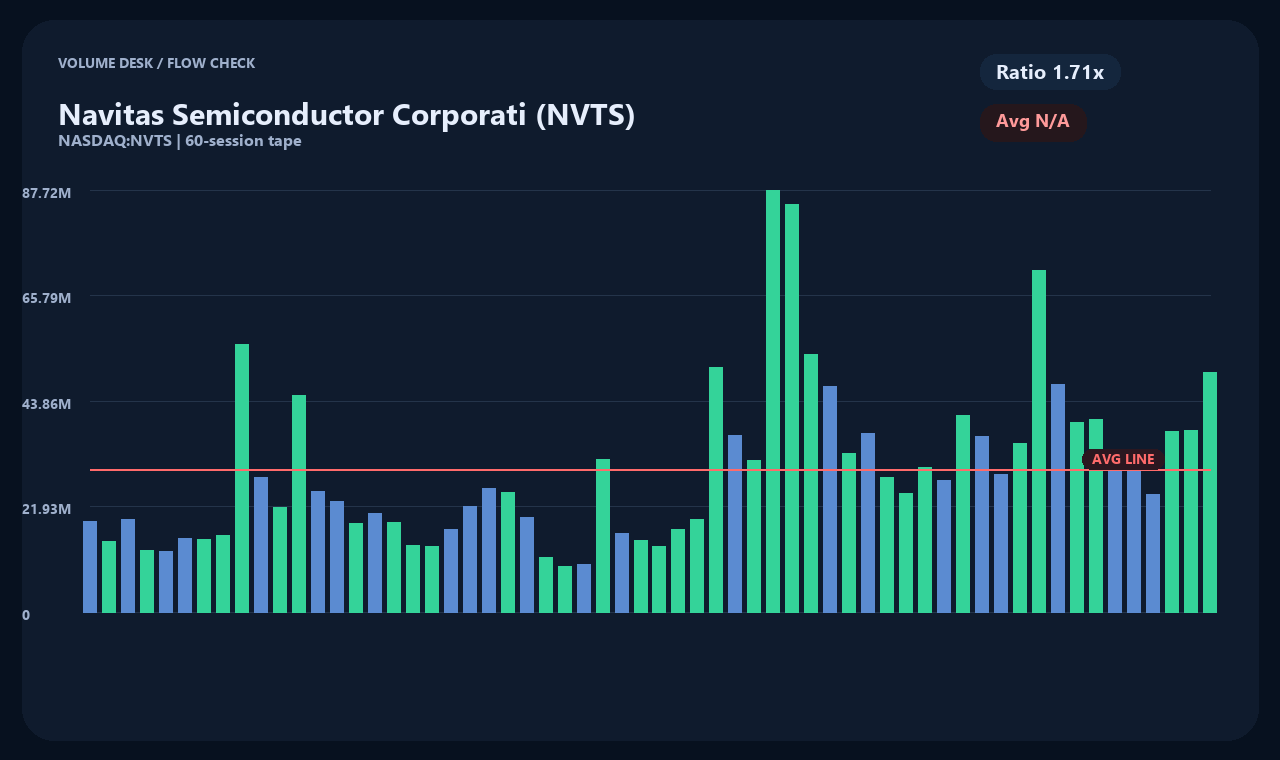This screenshot has width=1280, height=760.
Task: Select the 65.79M axis label
Action: coord(47,298)
